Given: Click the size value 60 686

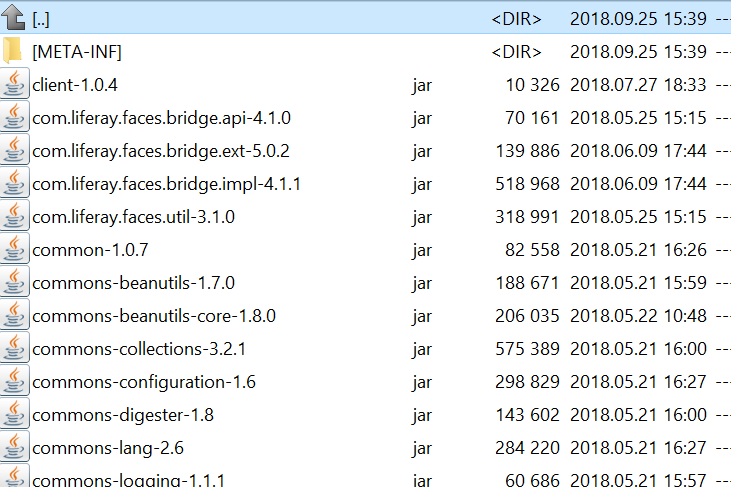Looking at the screenshot, I should (x=532, y=480).
